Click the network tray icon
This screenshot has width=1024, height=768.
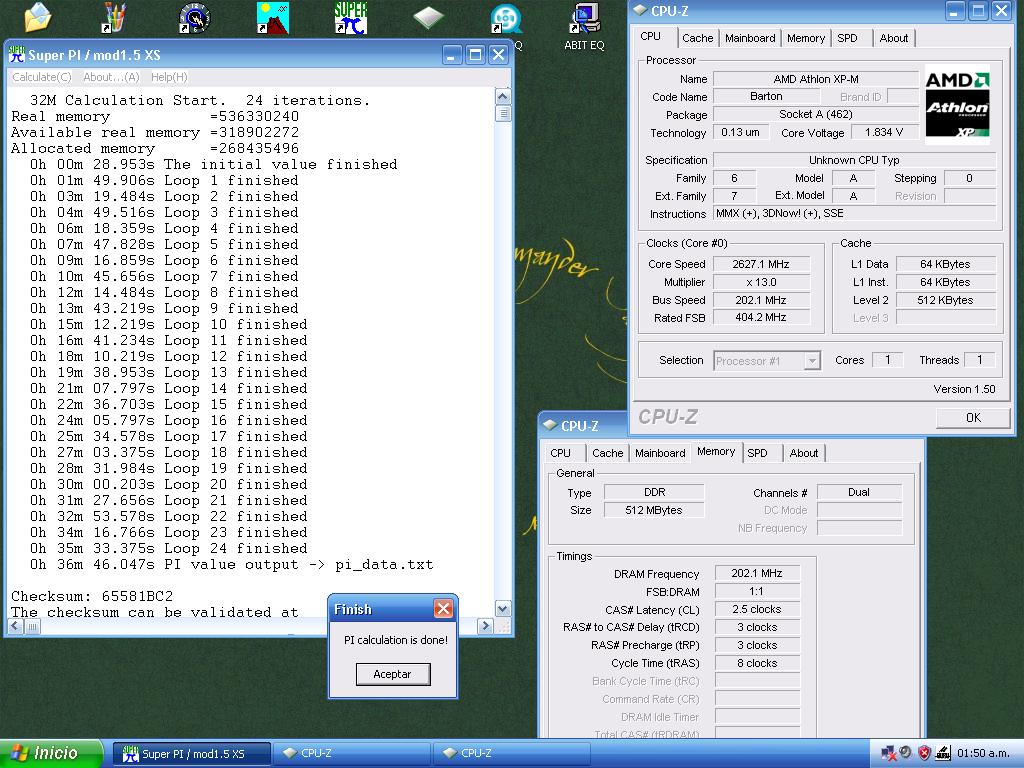888,753
